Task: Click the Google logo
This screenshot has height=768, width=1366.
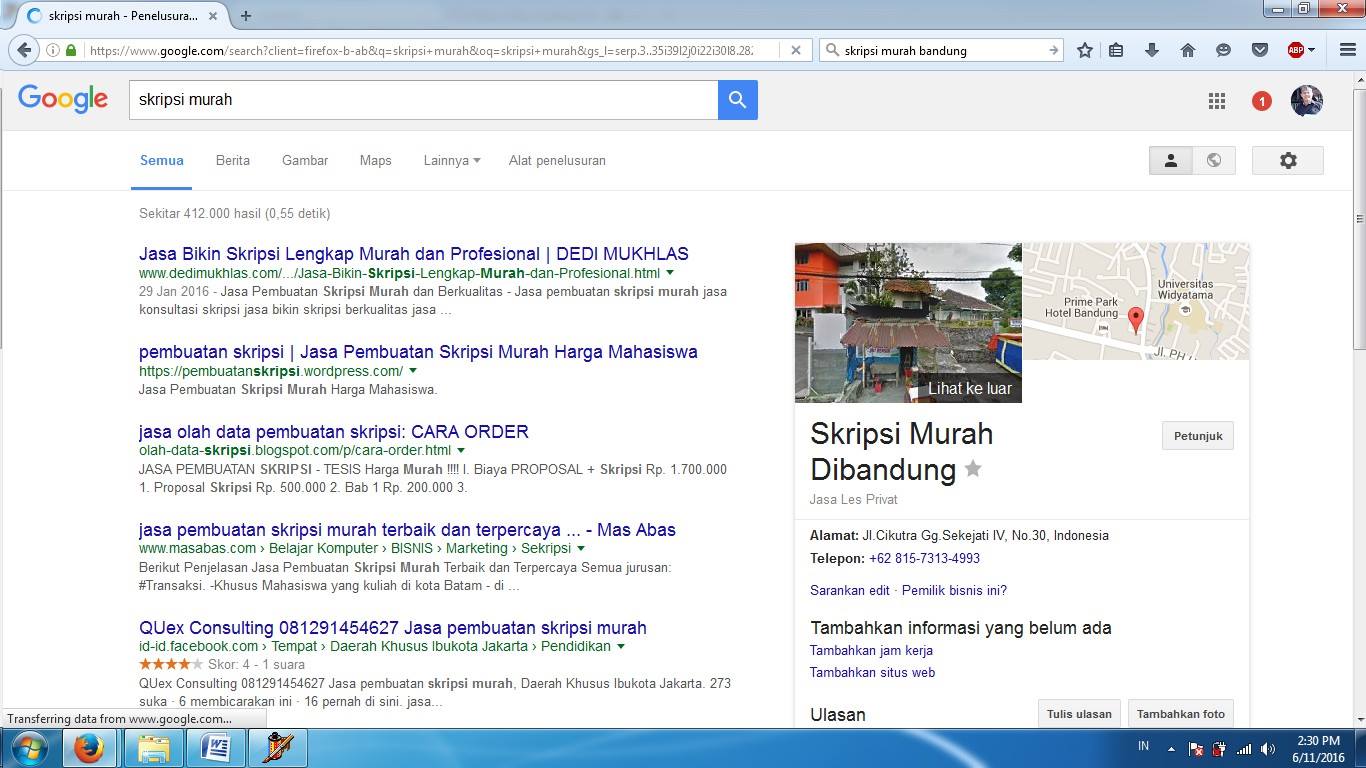Action: point(63,99)
